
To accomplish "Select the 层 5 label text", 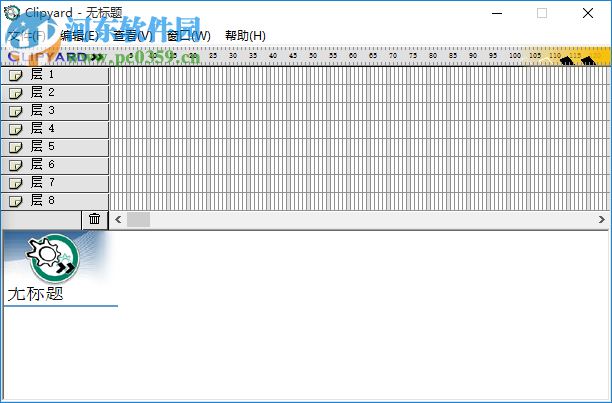I will pos(43,146).
